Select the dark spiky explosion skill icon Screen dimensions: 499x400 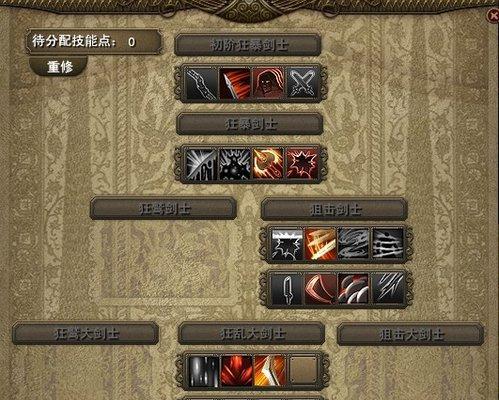(235, 164)
